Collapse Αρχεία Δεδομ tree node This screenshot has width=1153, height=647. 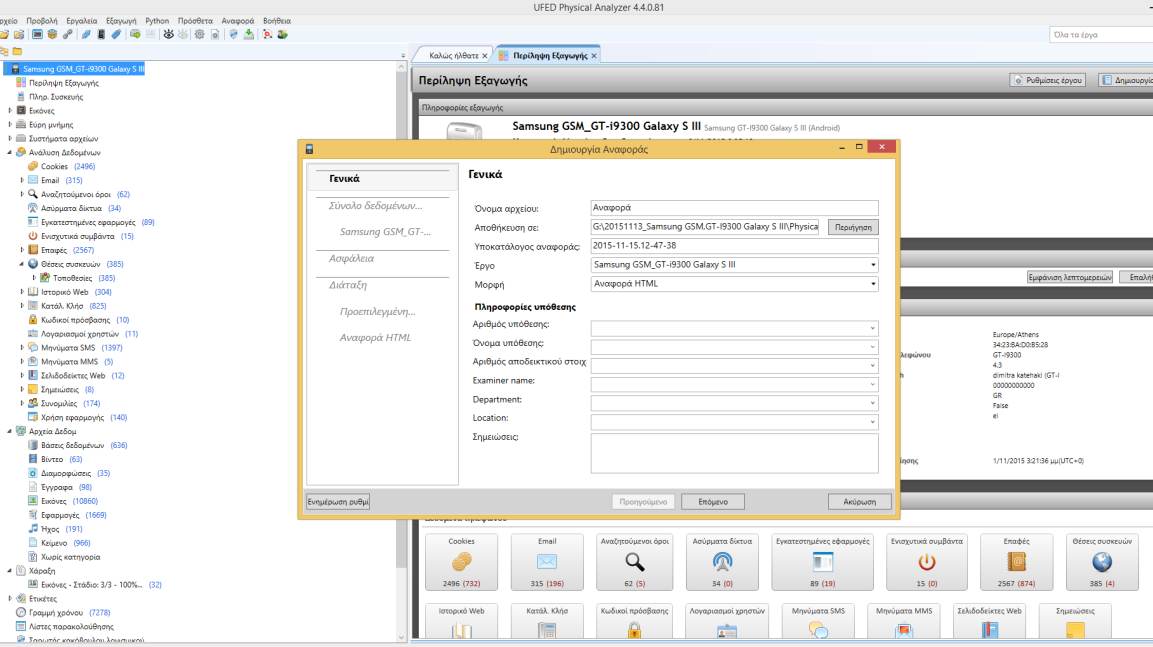pyautogui.click(x=10, y=432)
